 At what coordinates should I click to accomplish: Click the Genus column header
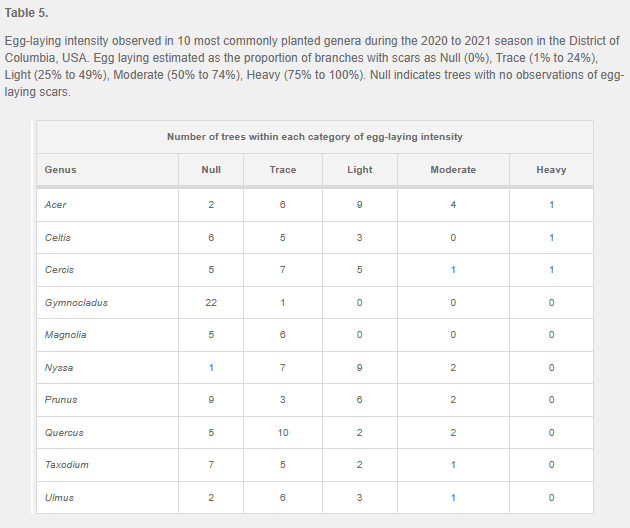[x=61, y=170]
